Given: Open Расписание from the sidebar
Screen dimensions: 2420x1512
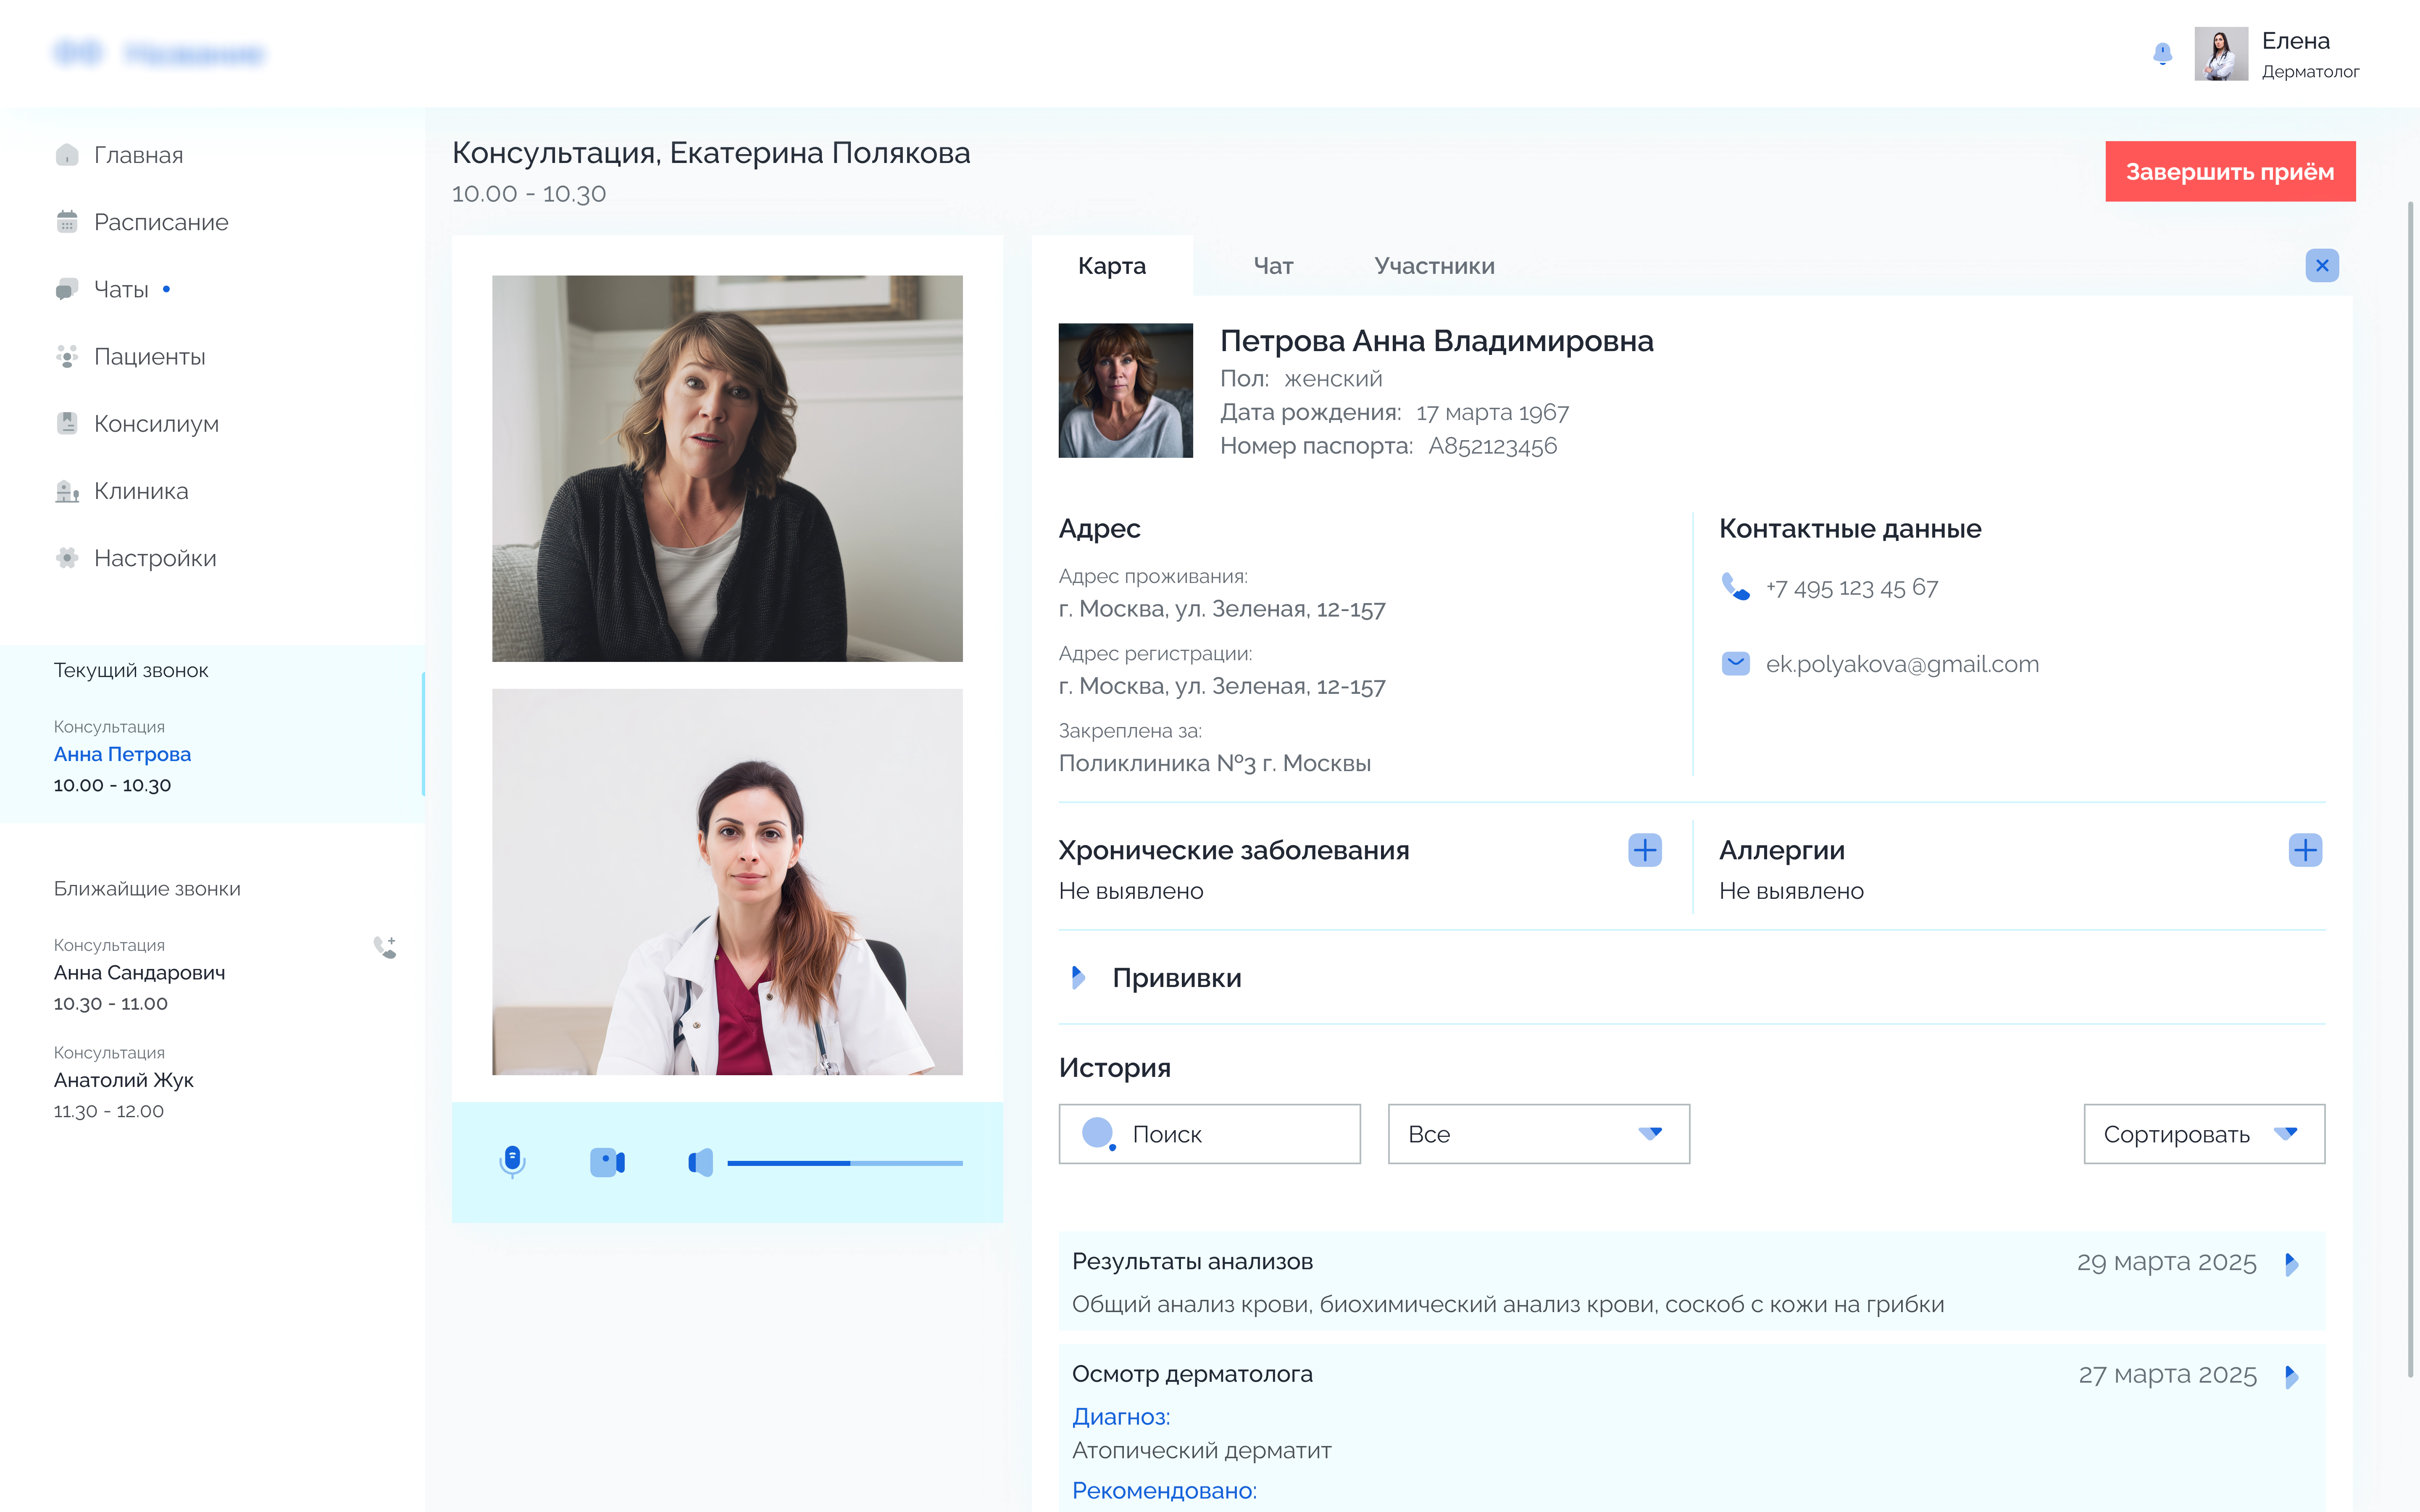Looking at the screenshot, I should pos(160,222).
